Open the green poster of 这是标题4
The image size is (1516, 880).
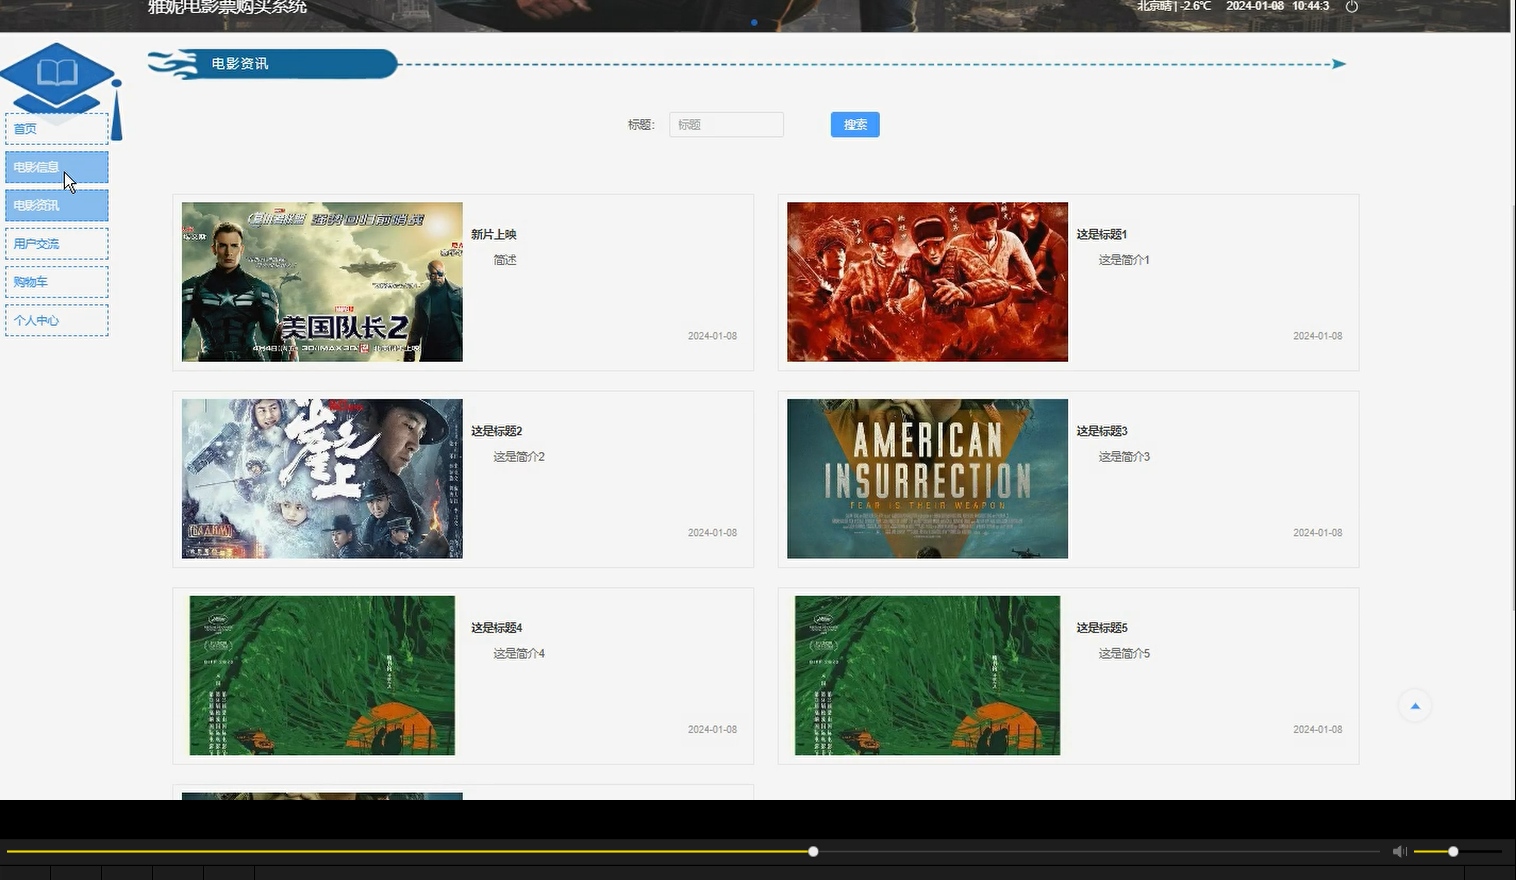[322, 676]
